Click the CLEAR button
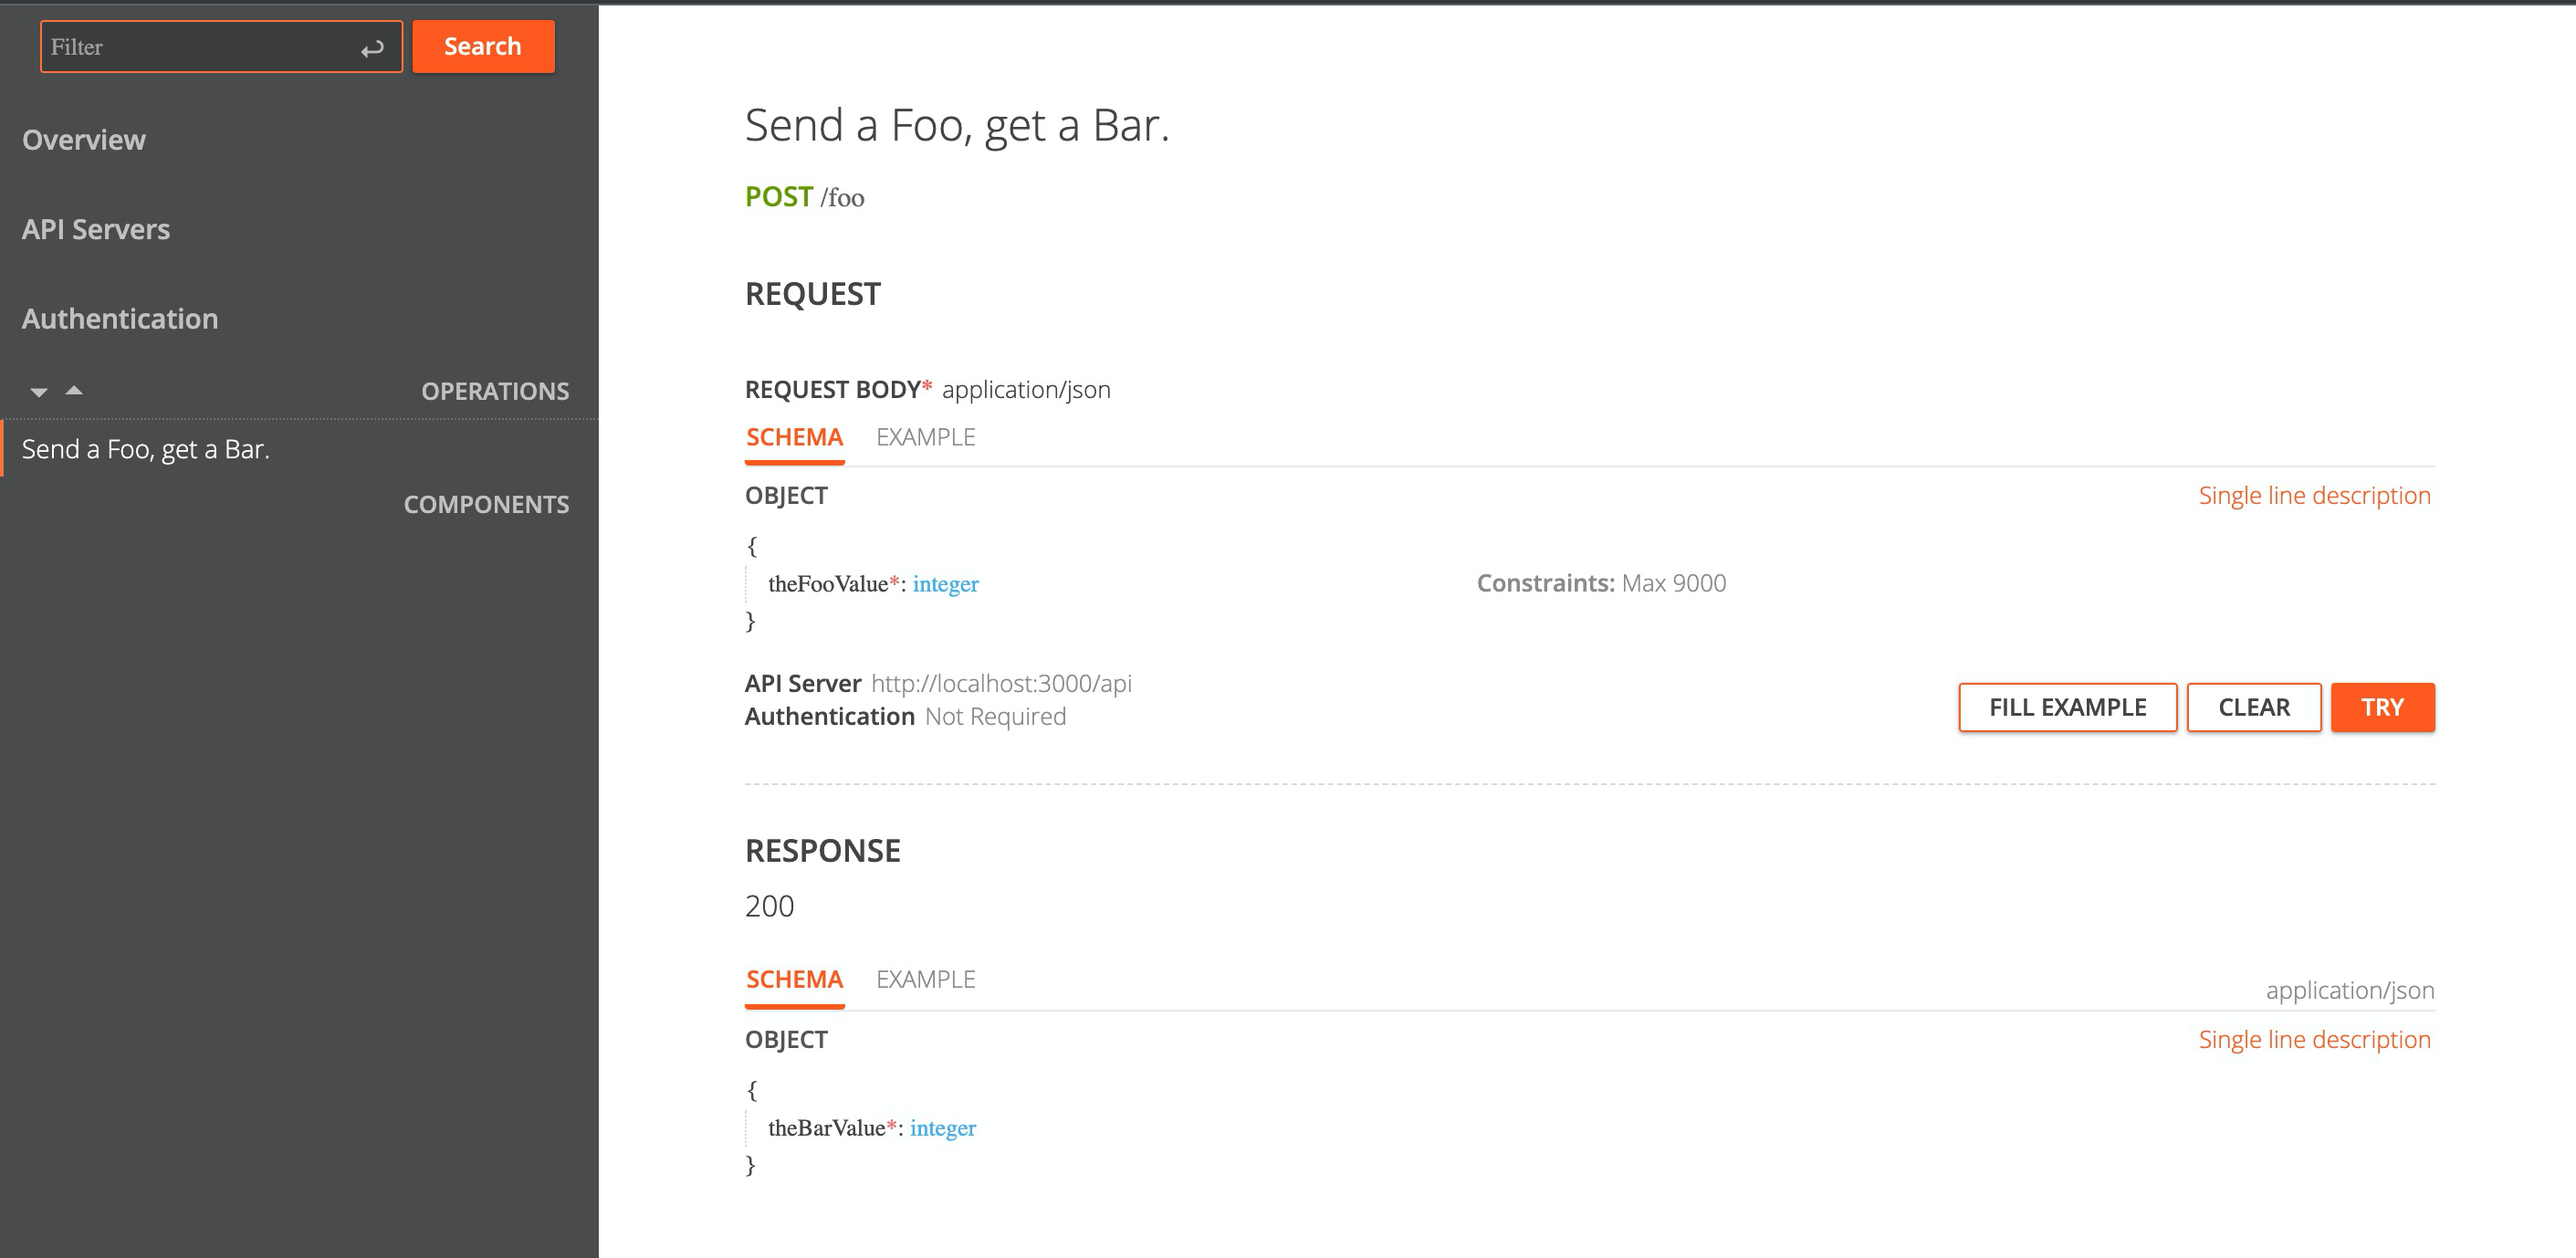Viewport: 2576px width, 1258px height. click(2253, 707)
